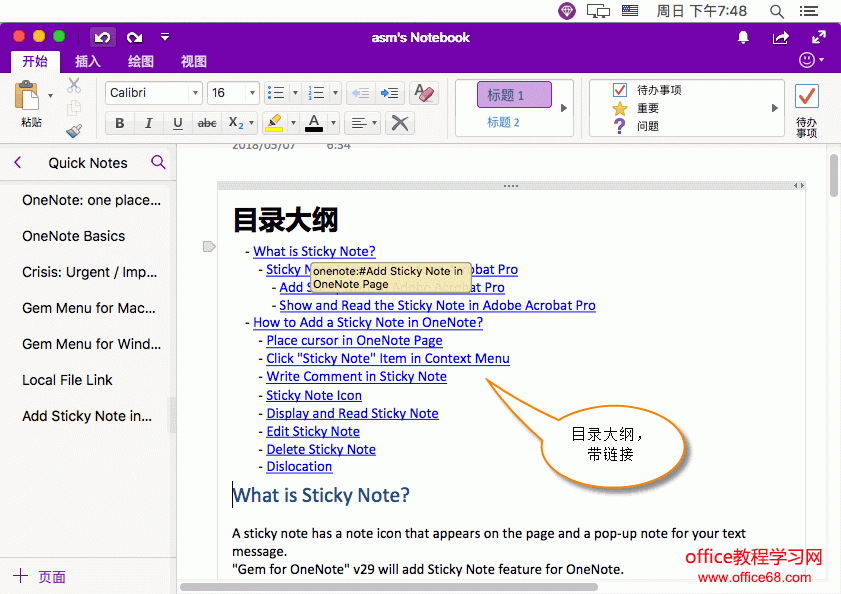Open the Calibri font name dropdown
Viewport: 841px width, 594px height.
[195, 93]
